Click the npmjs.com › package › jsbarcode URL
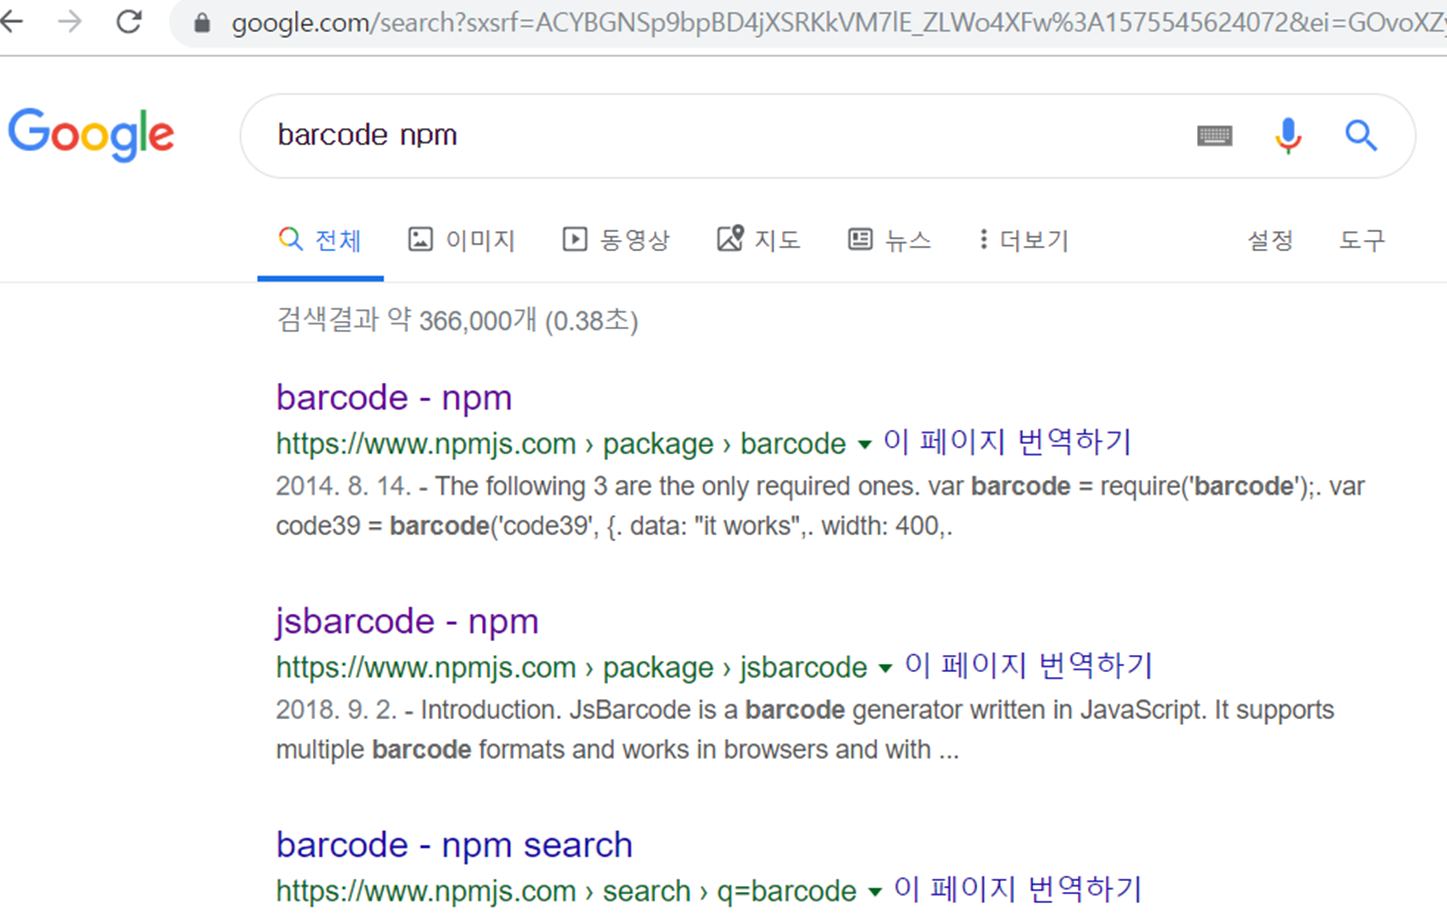The image size is (1447, 914). (x=572, y=668)
